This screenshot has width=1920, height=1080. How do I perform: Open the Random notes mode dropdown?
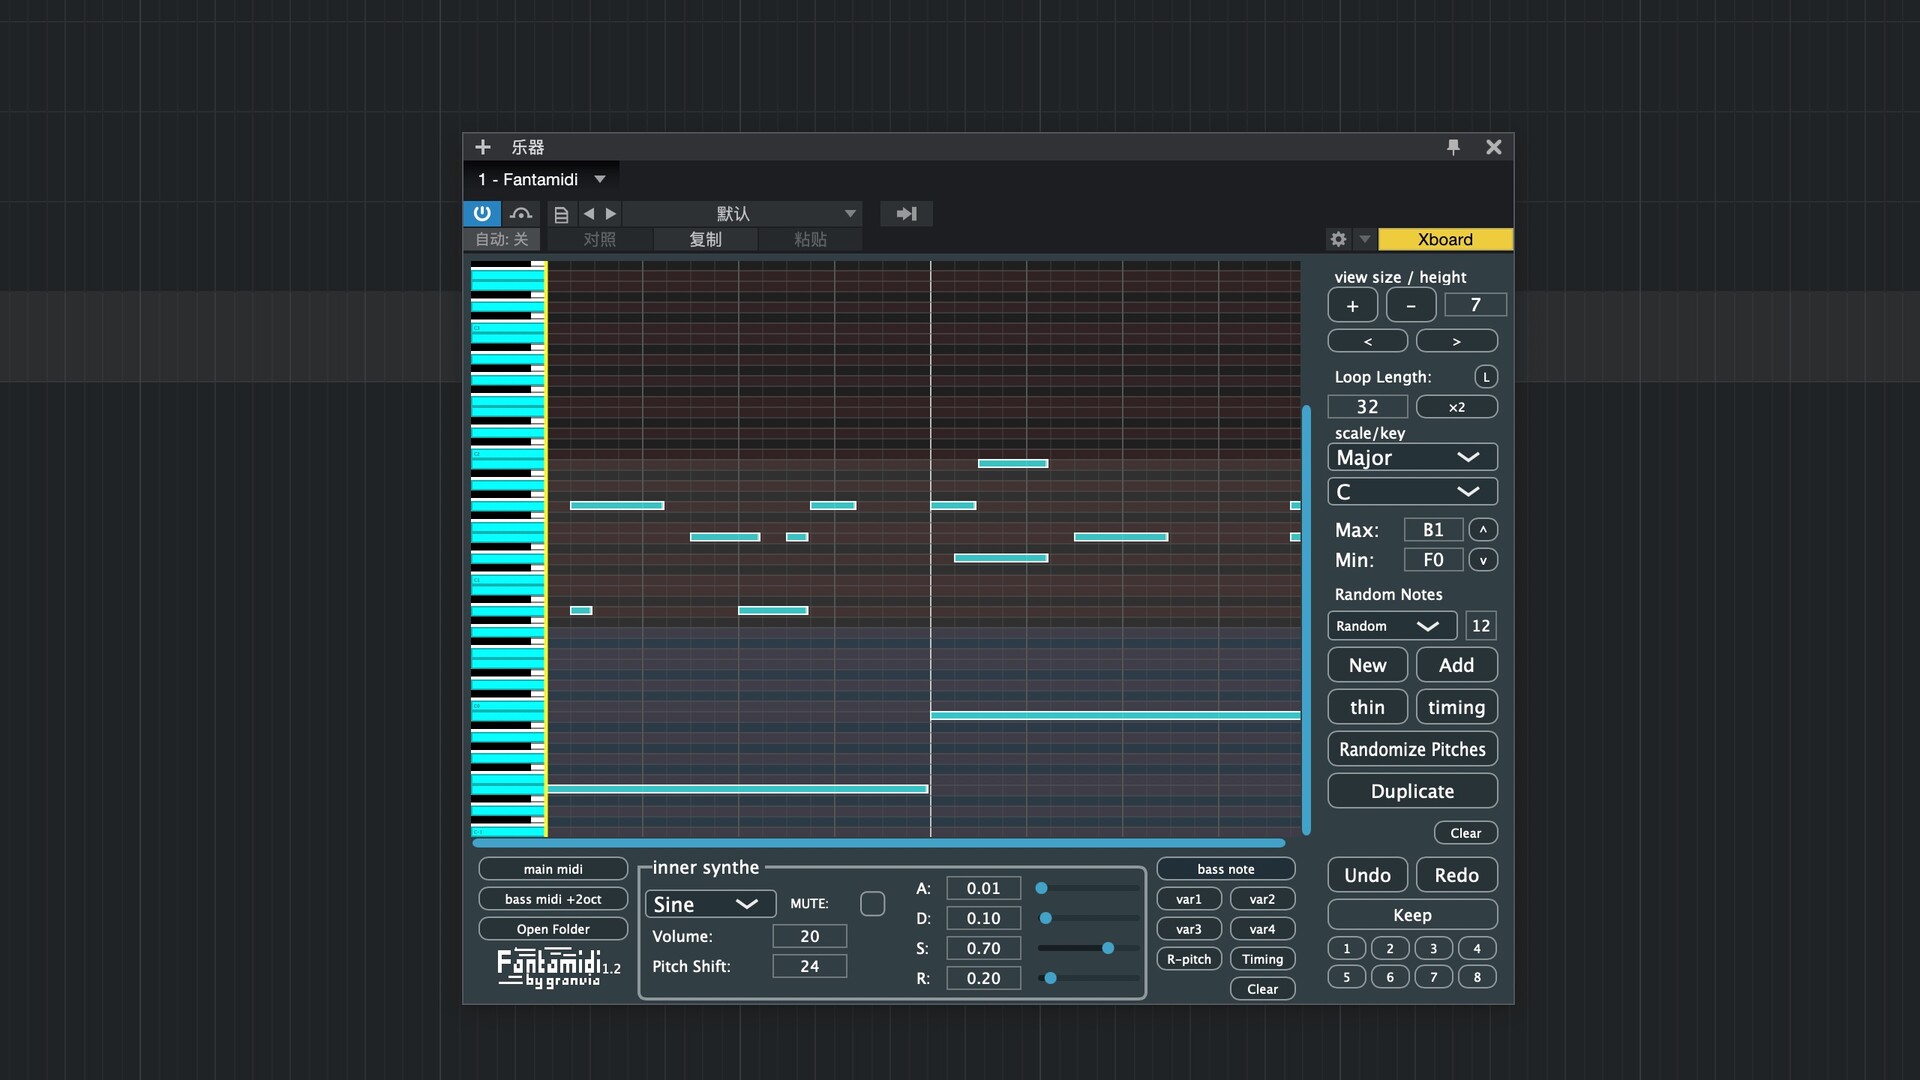1391,626
